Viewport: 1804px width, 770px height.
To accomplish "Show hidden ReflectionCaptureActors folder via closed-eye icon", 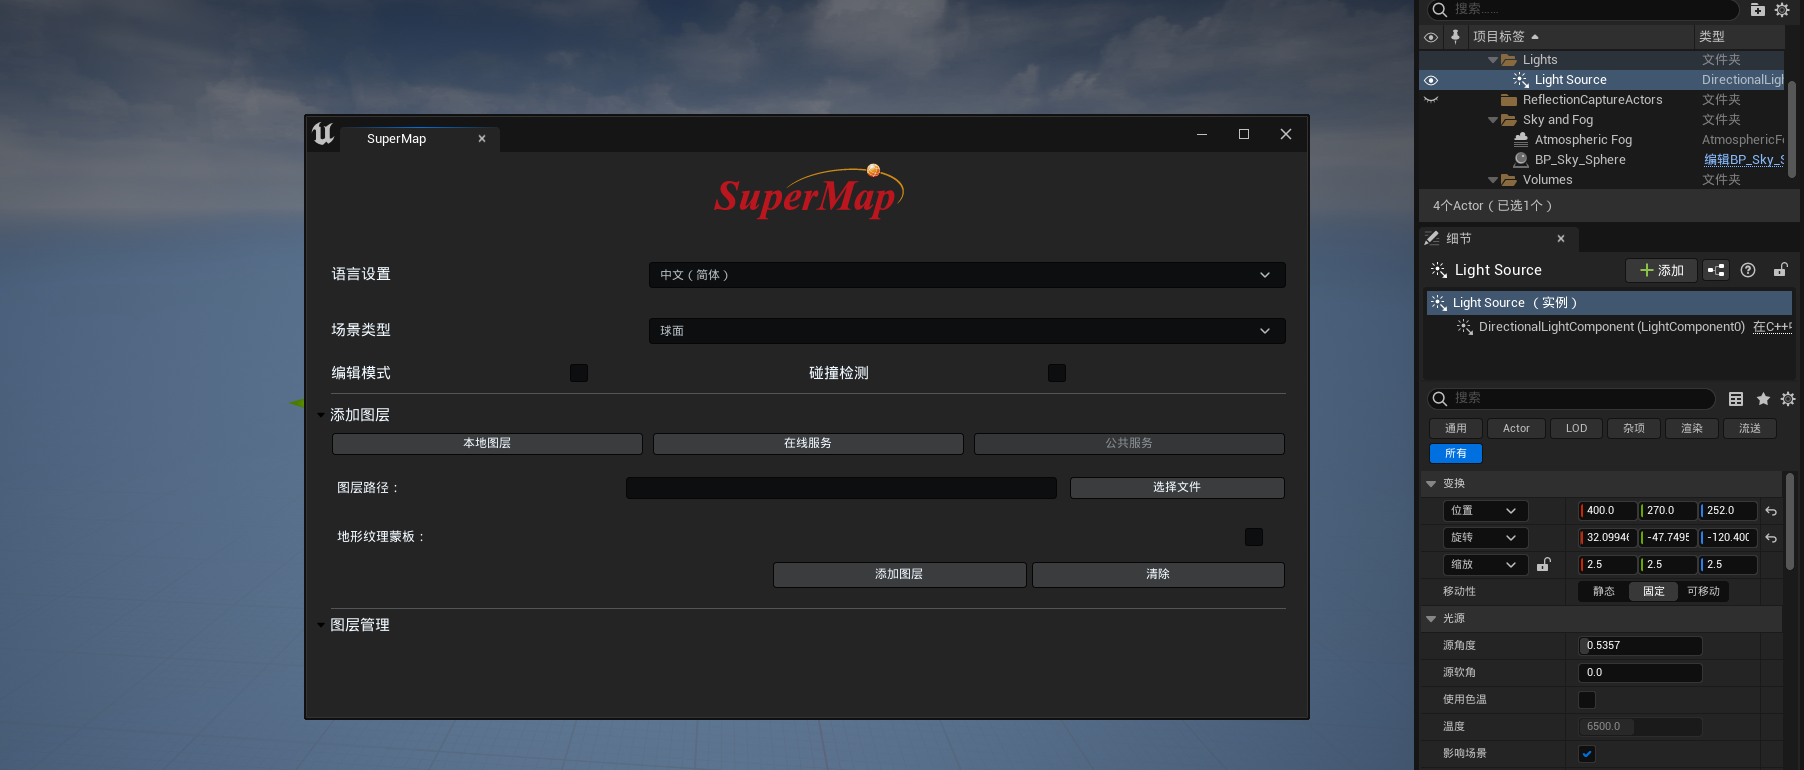I will coord(1431,100).
